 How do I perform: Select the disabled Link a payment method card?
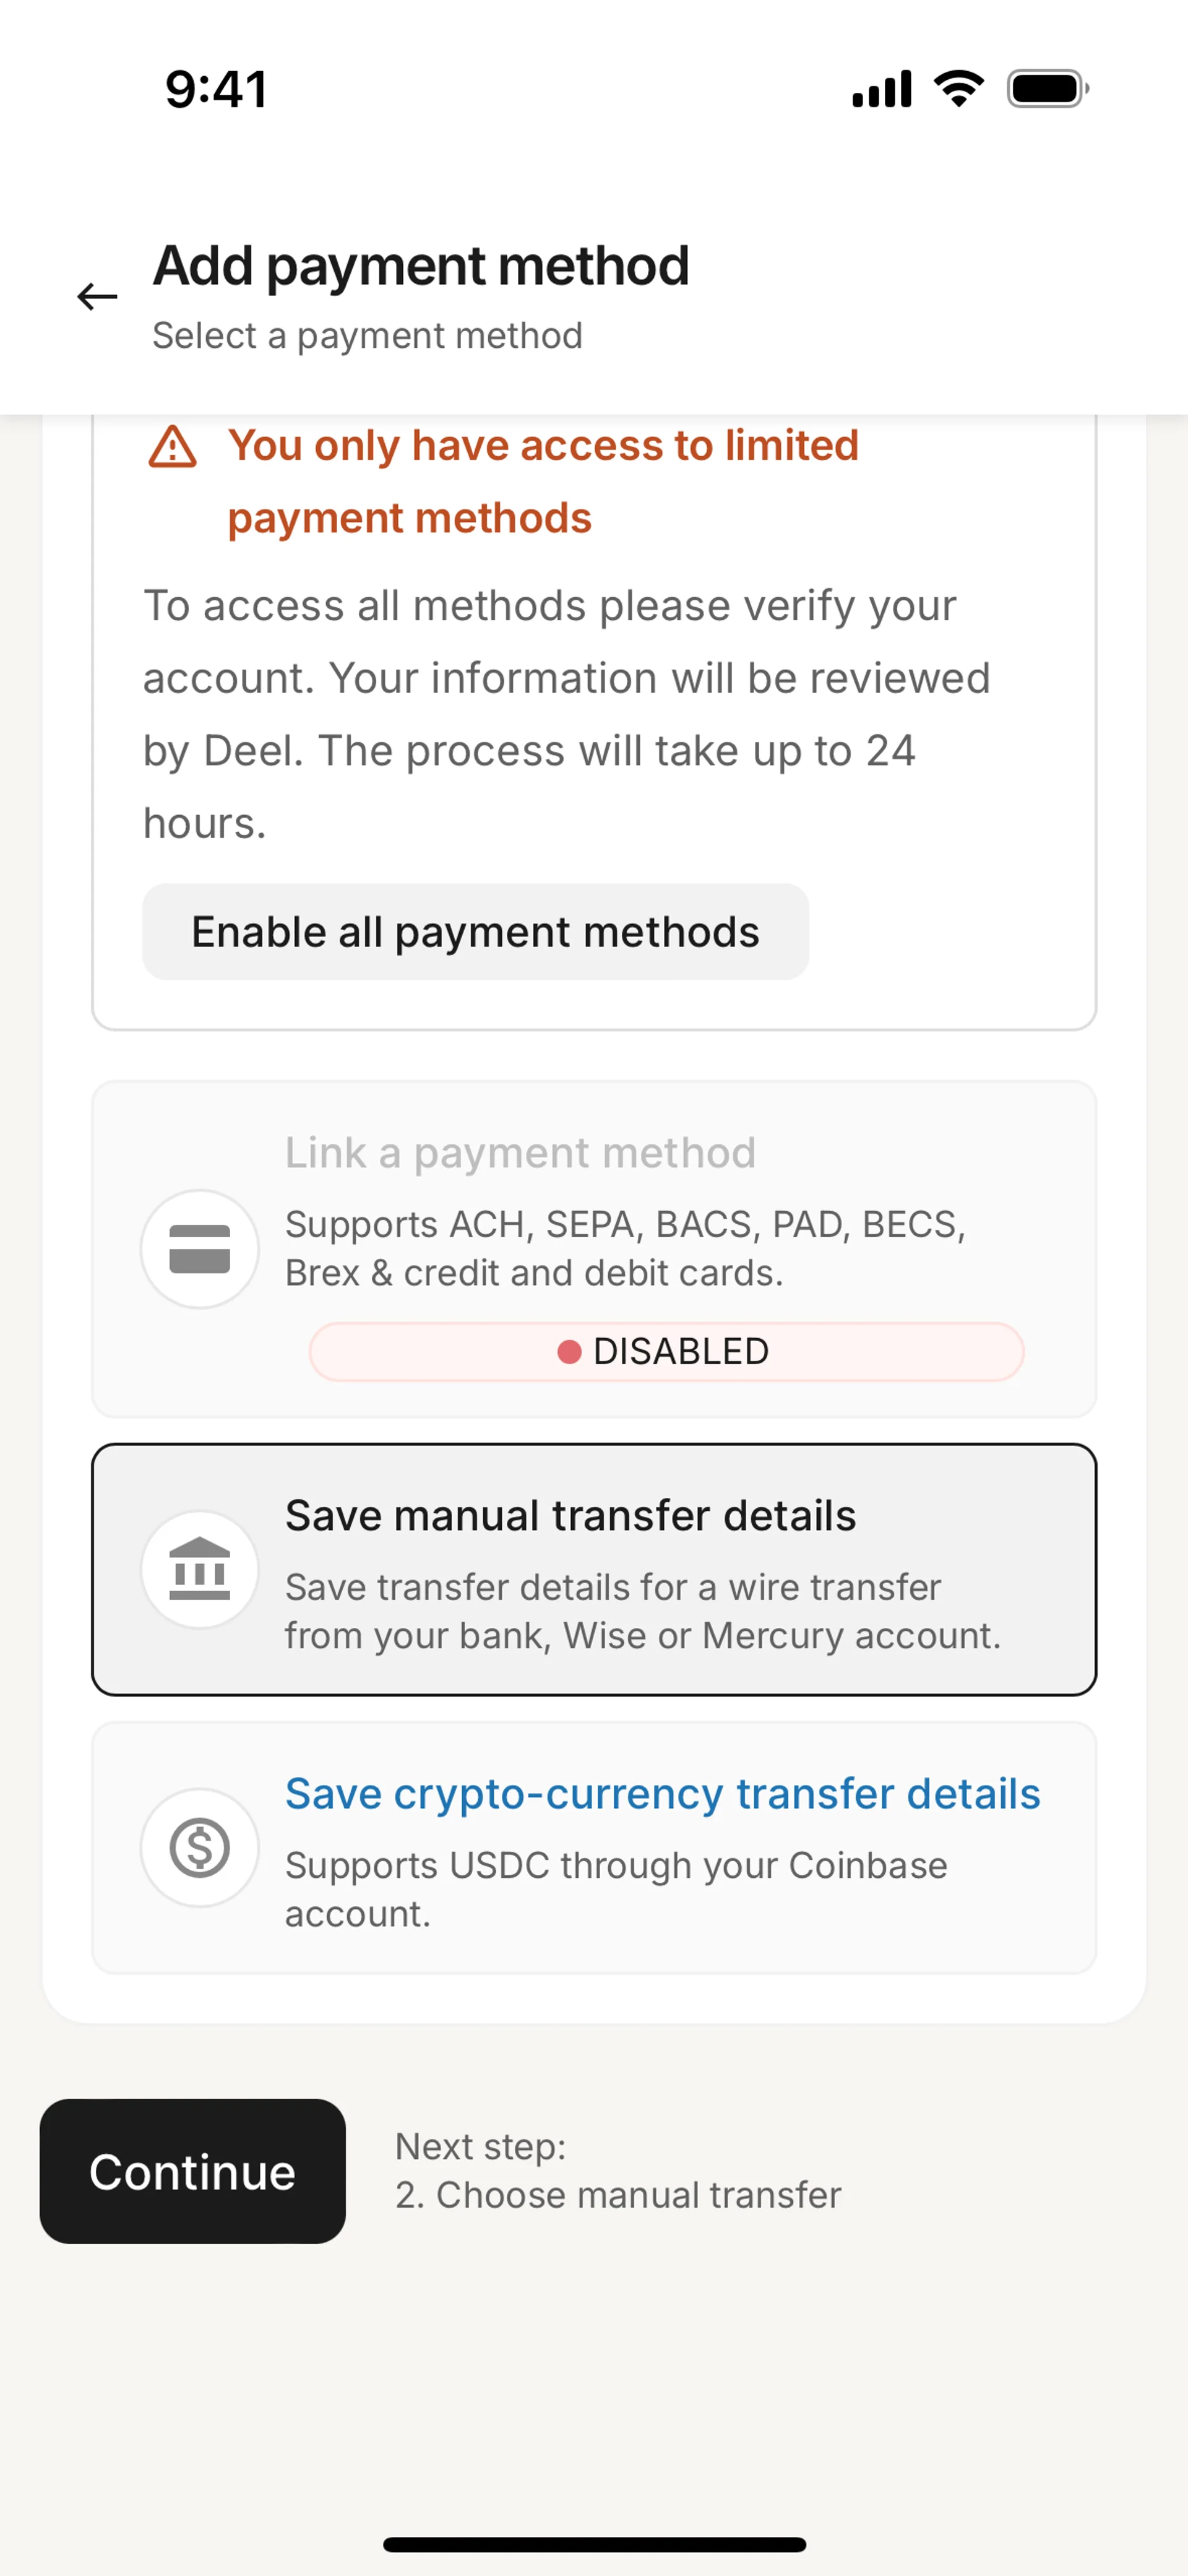(594, 1249)
